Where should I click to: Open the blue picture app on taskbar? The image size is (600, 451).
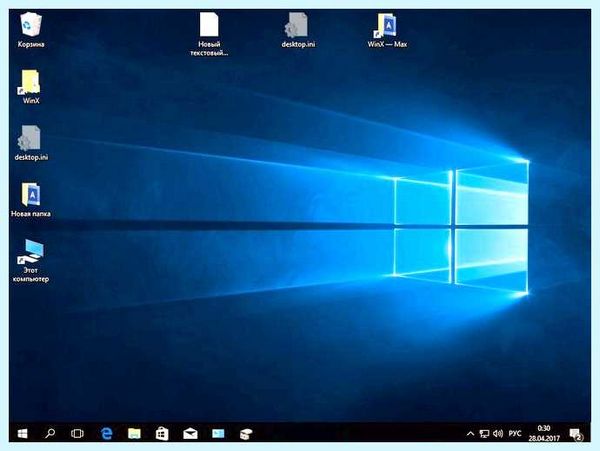coord(218,433)
